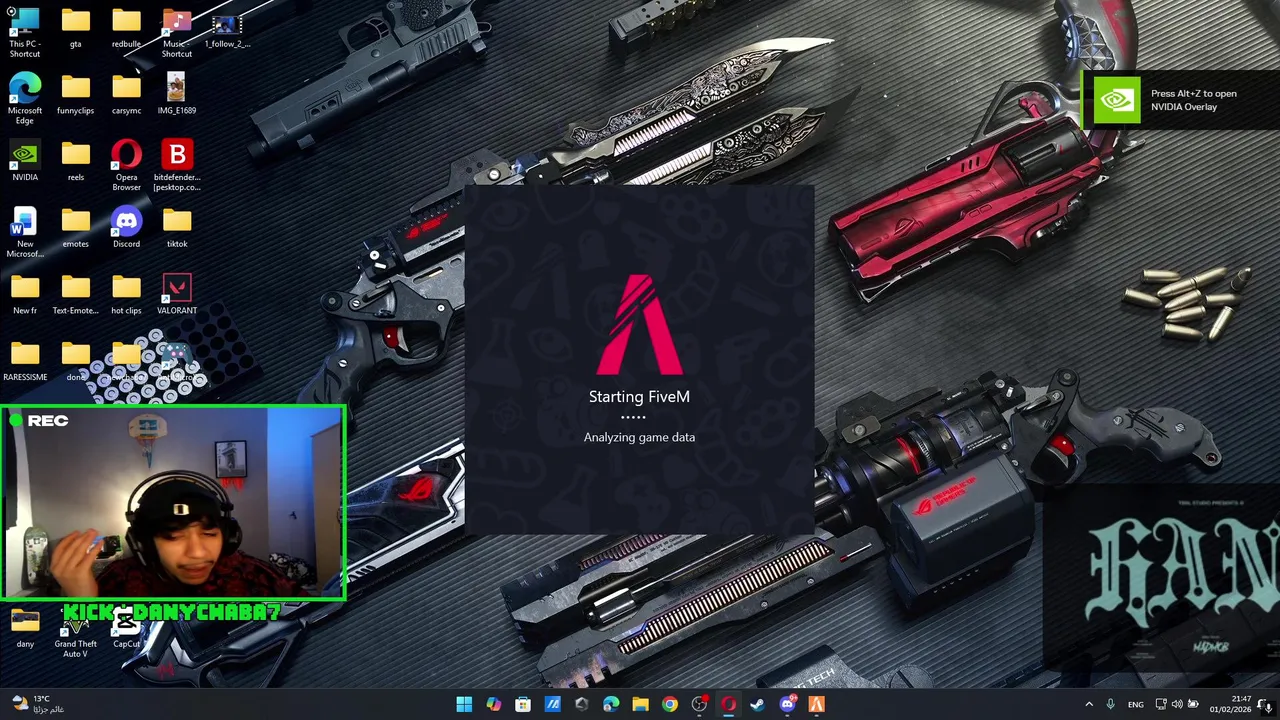This screenshot has width=1280, height=720.
Task: Open the redbulle folder
Action: (126, 28)
